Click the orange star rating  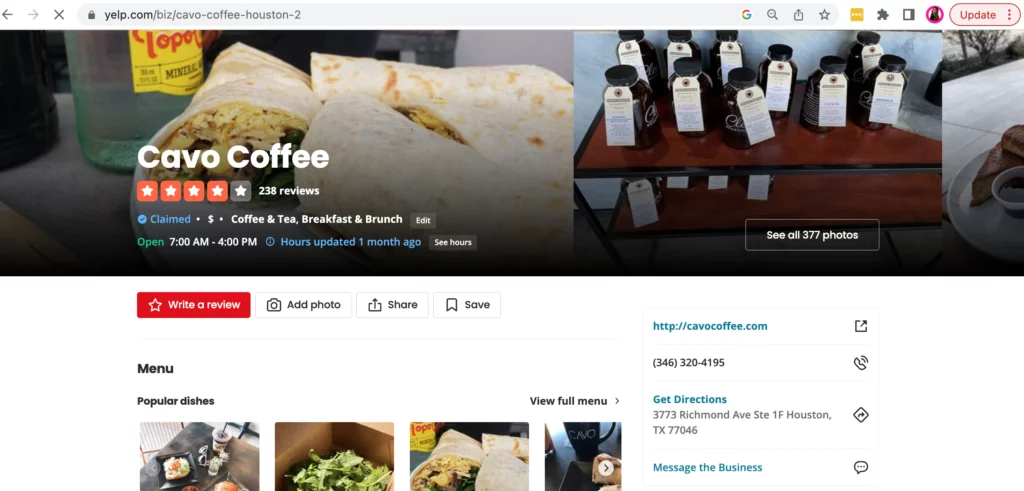point(194,191)
